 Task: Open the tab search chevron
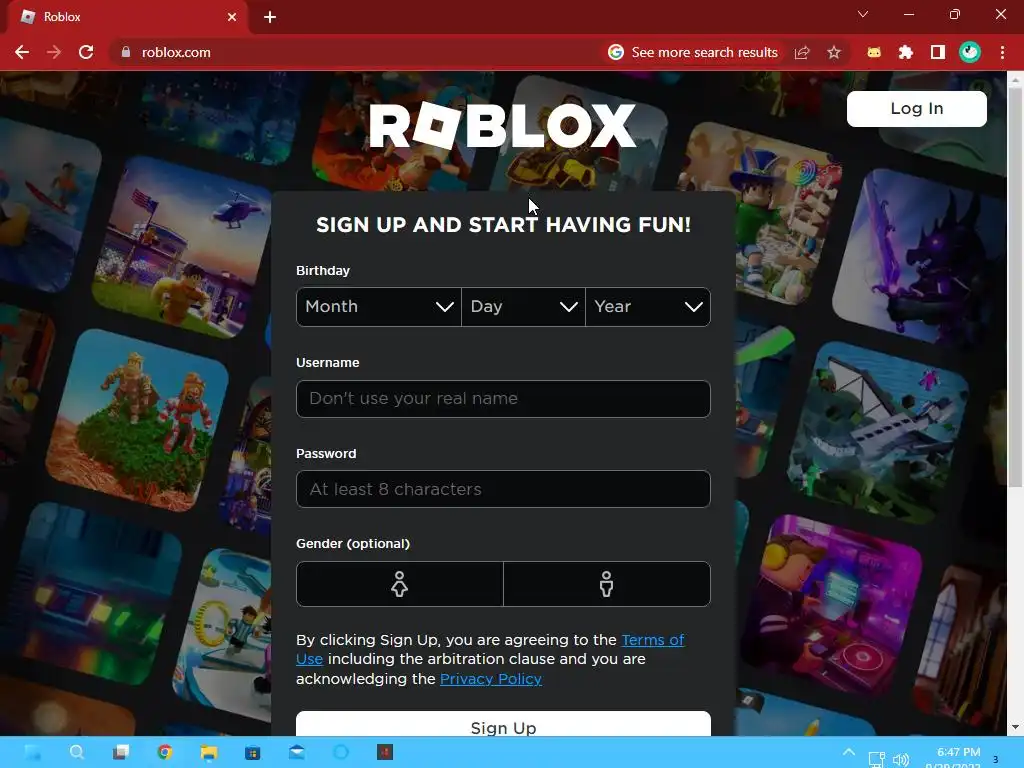[863, 14]
